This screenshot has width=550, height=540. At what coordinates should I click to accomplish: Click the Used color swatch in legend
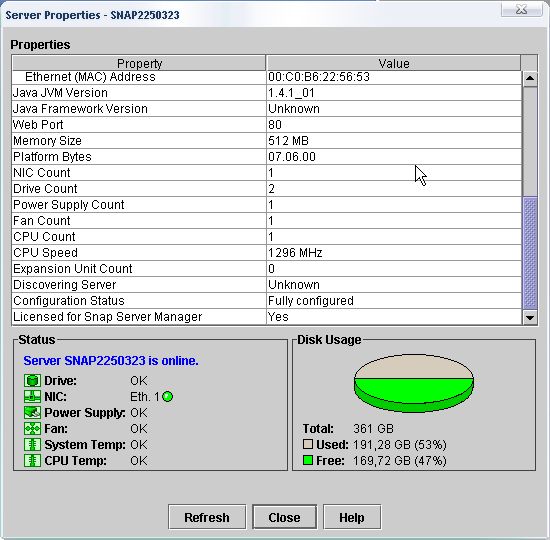308,445
